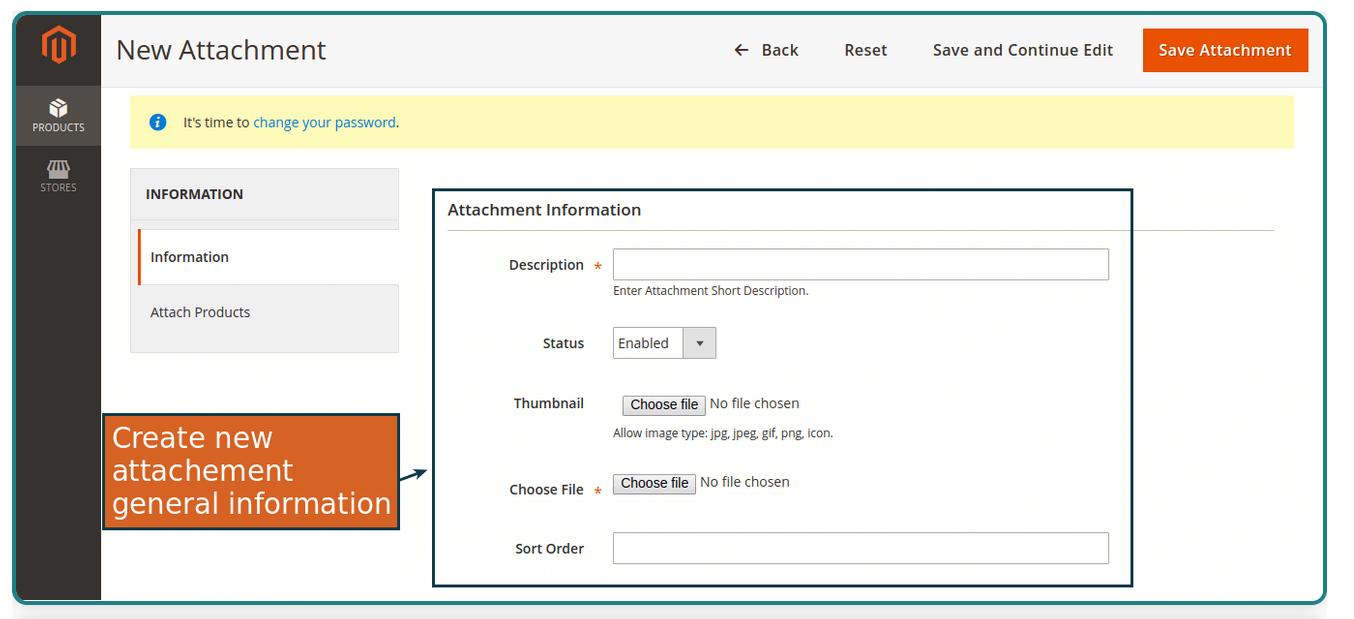1354x619 pixels.
Task: Click the Back arrow icon
Action: click(740, 50)
